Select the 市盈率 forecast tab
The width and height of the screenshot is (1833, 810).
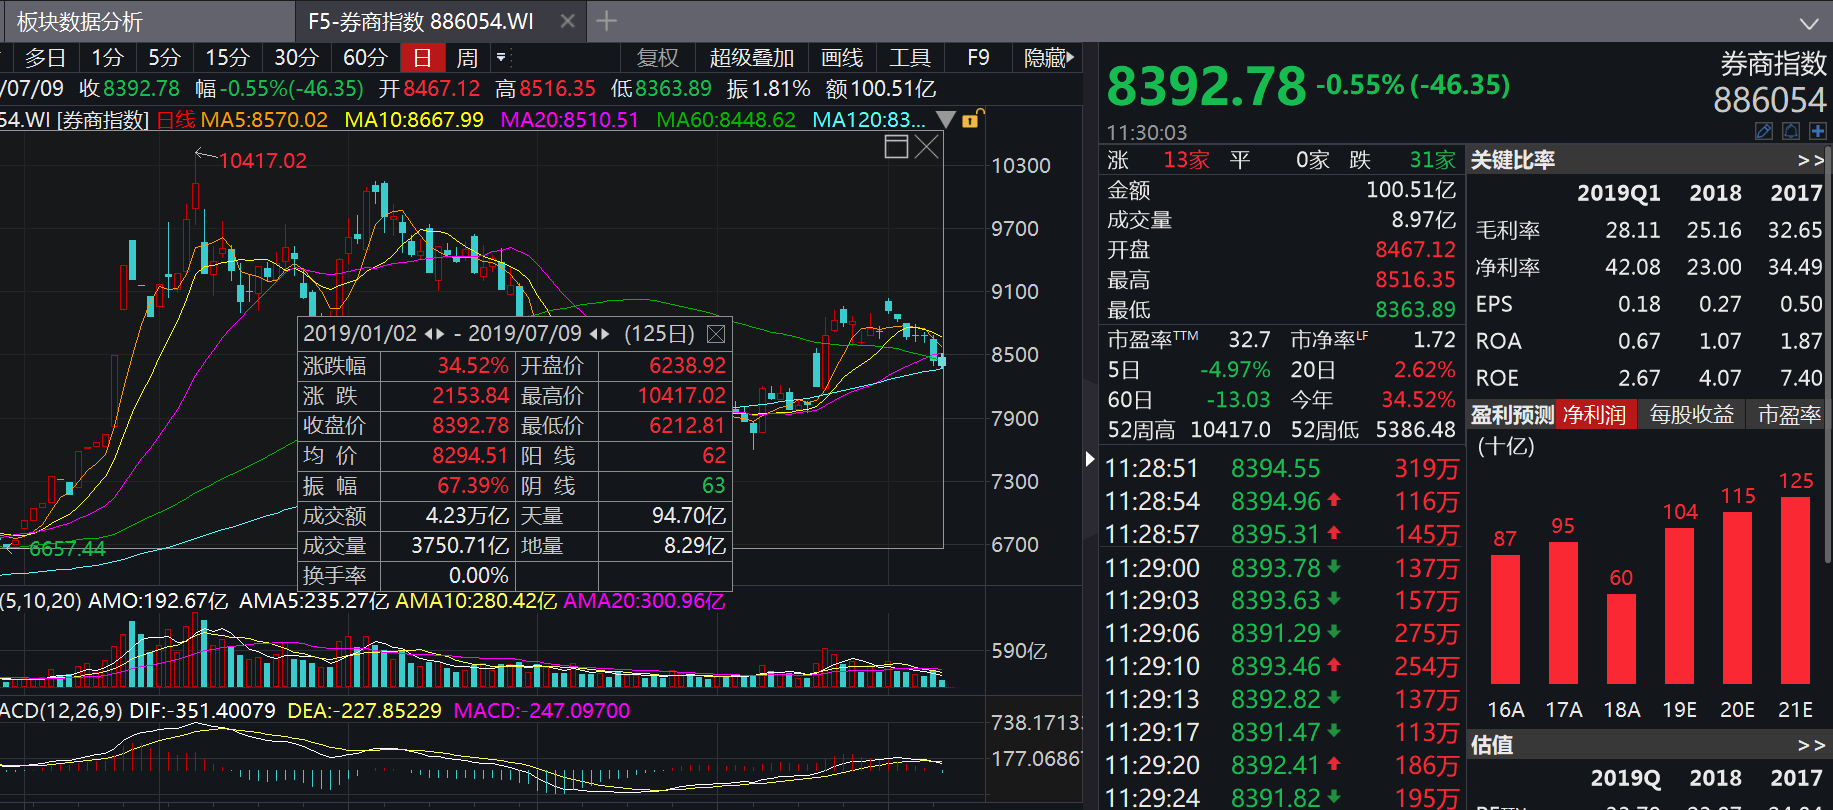pyautogui.click(x=1789, y=415)
